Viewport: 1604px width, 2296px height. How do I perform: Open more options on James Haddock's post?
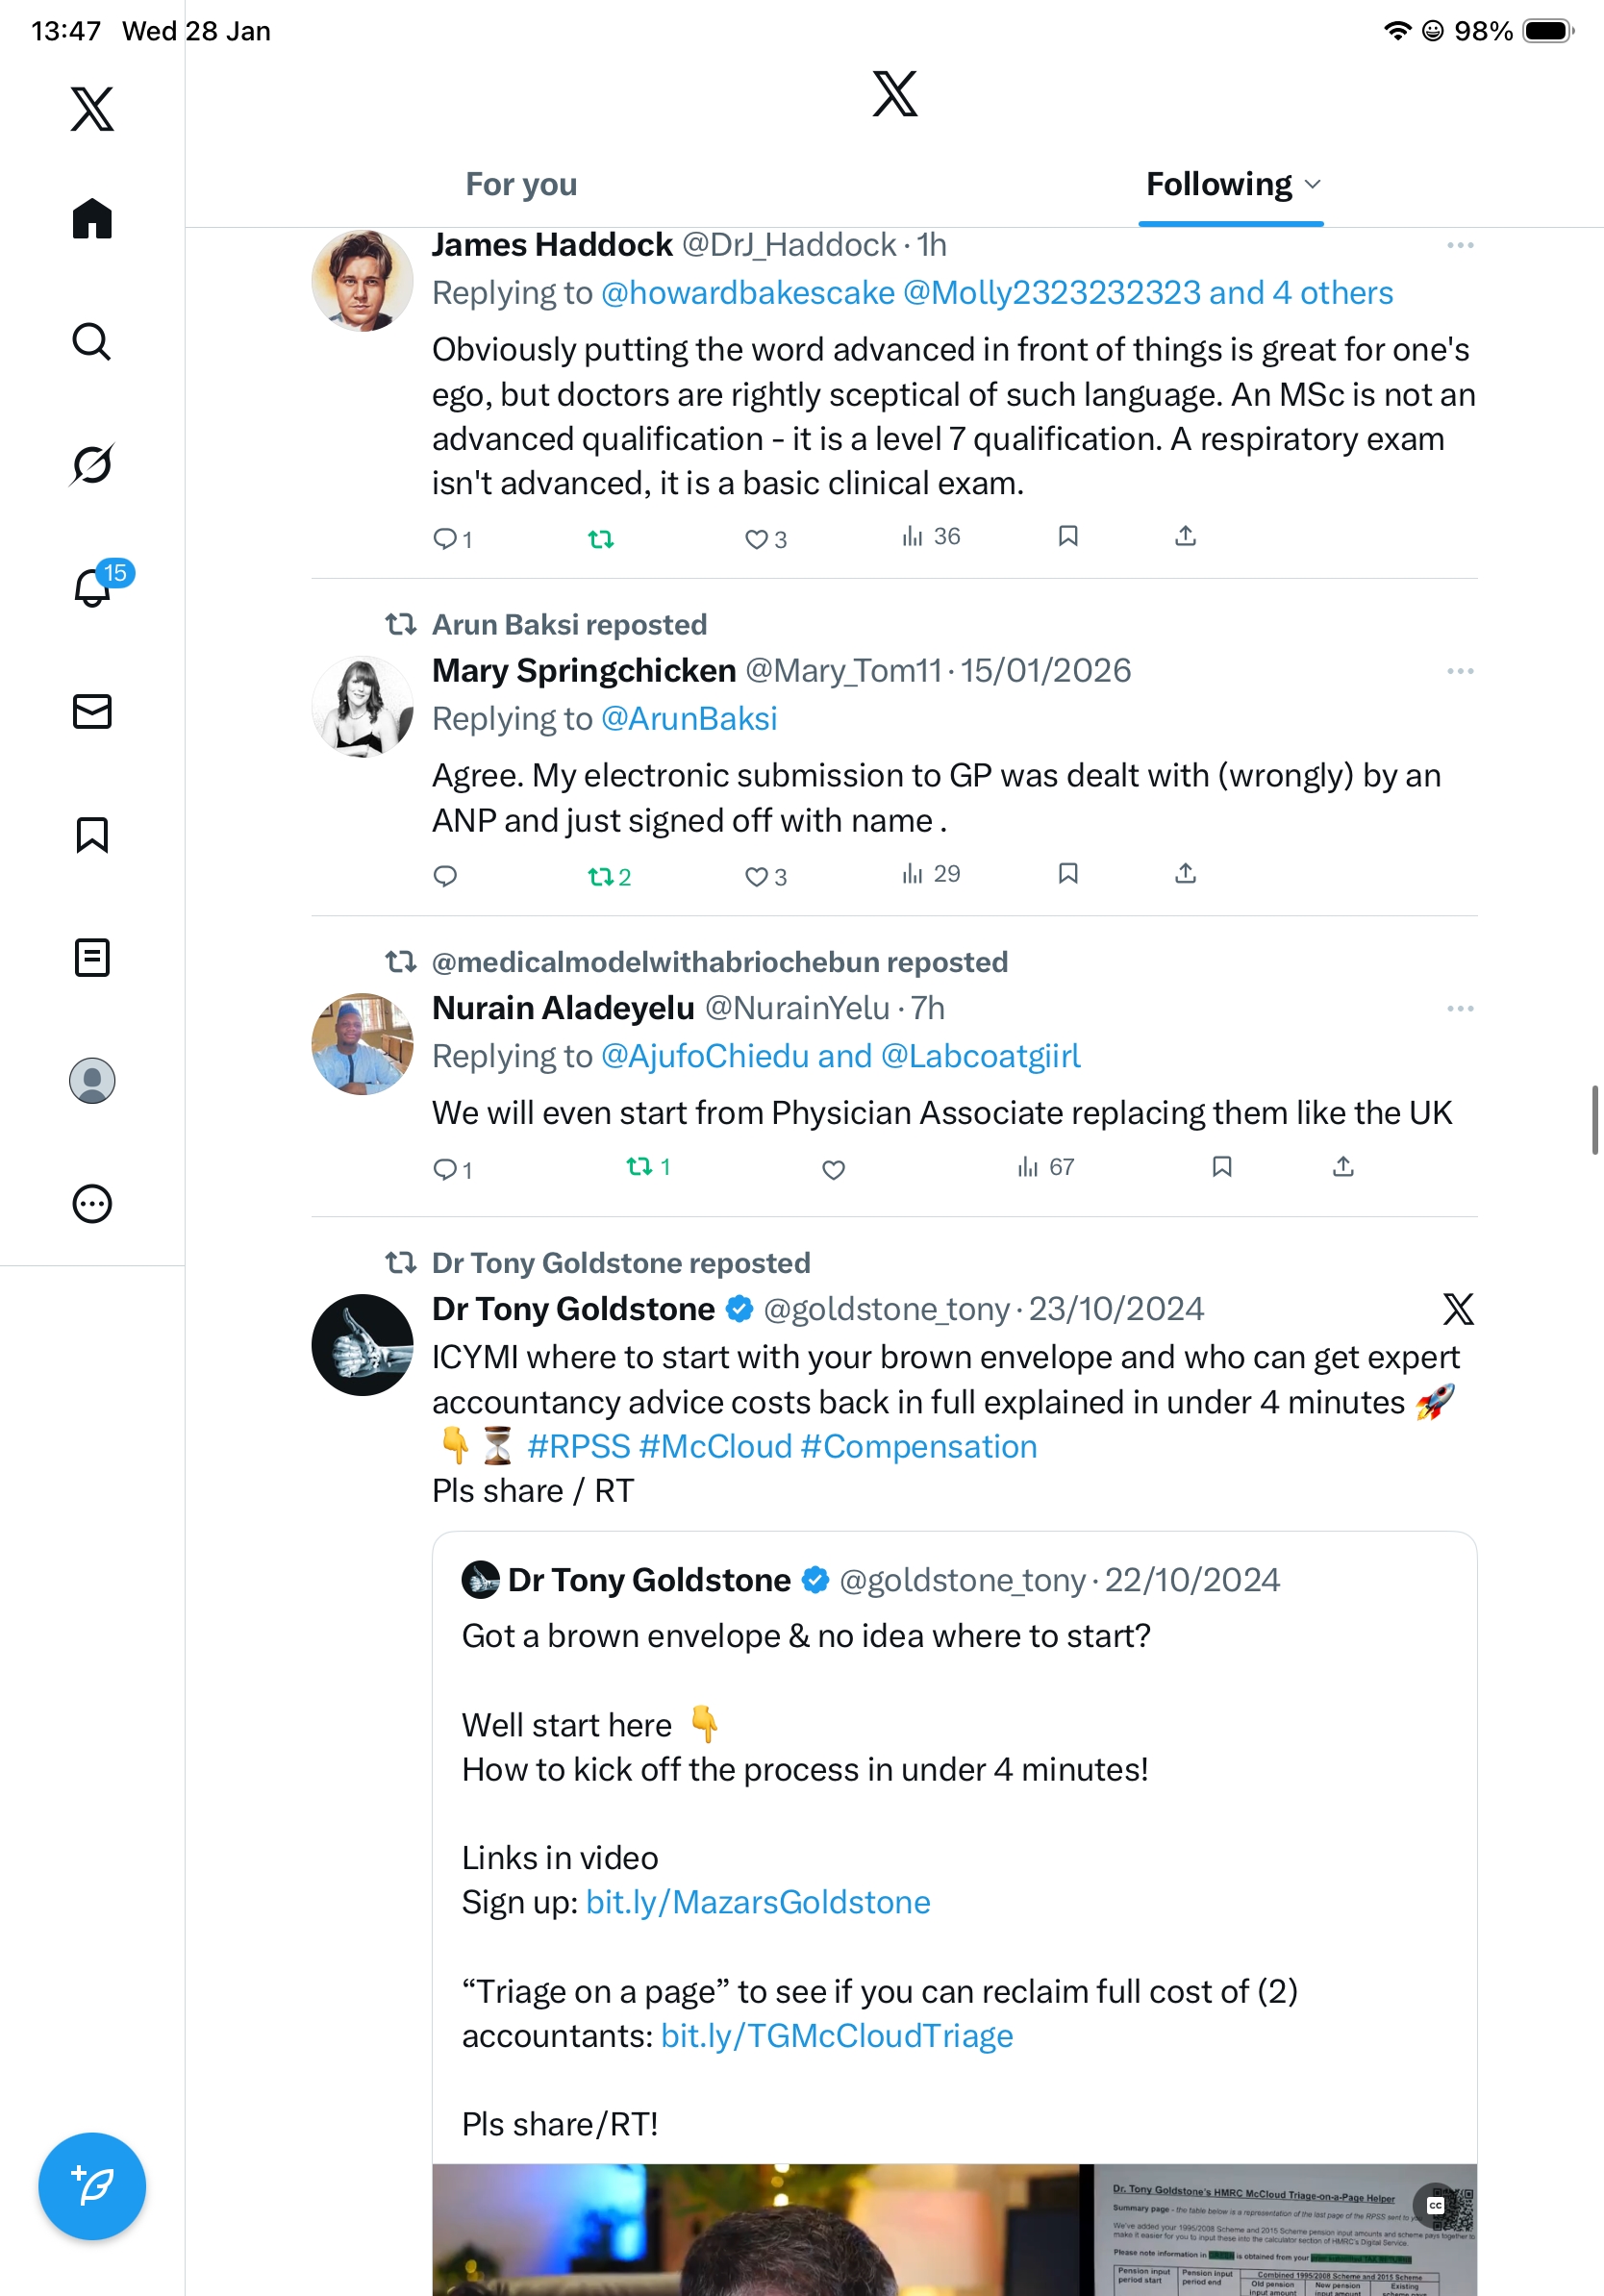click(1459, 245)
